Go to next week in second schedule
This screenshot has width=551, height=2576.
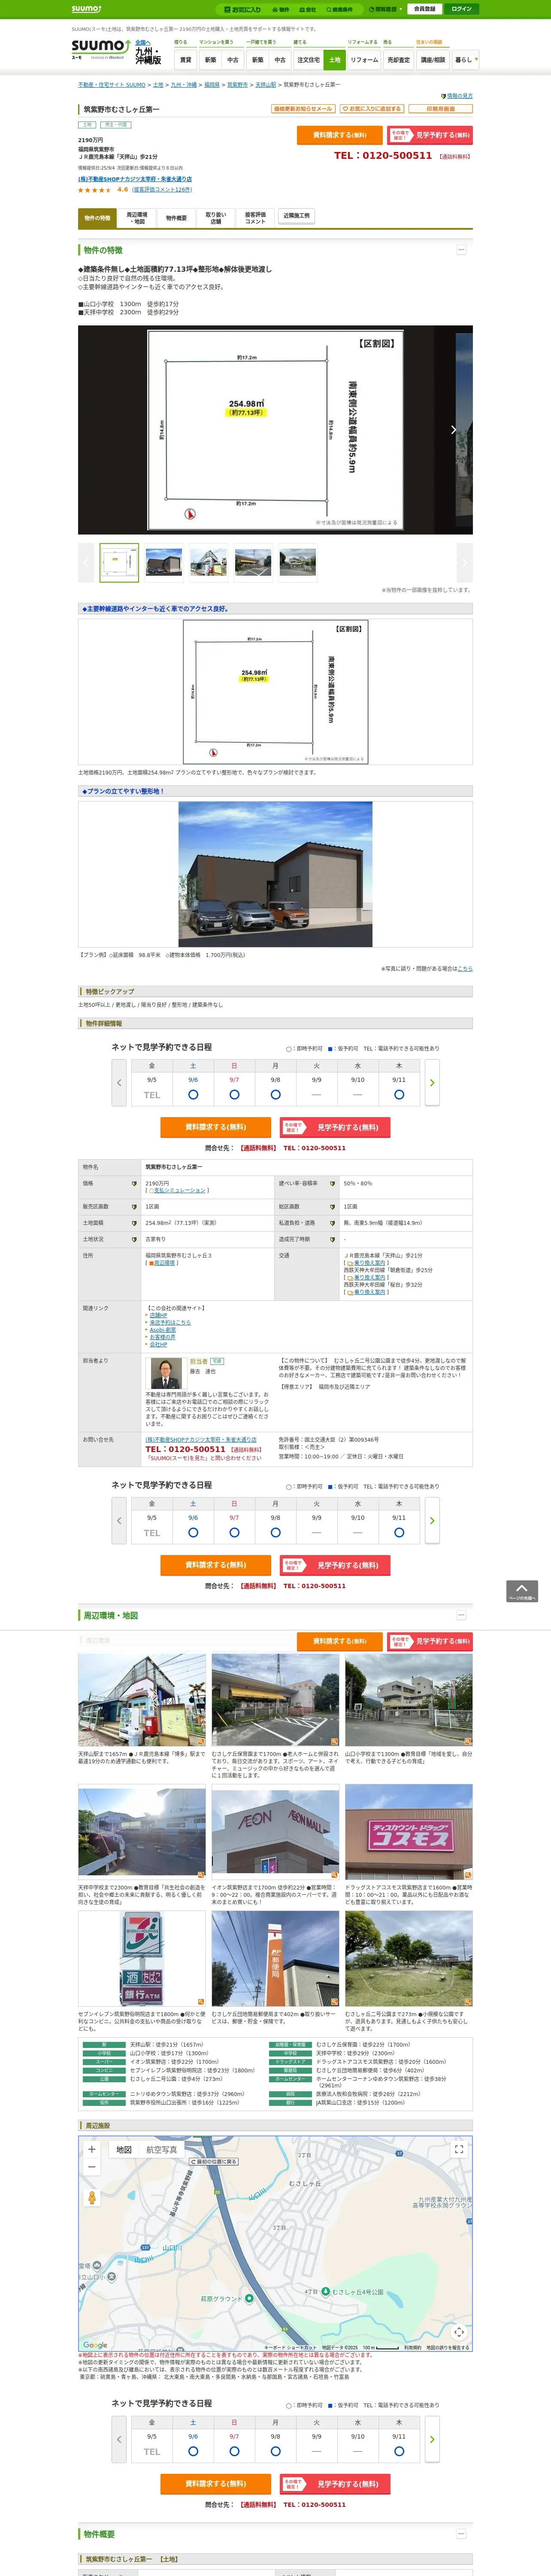coord(432,1521)
